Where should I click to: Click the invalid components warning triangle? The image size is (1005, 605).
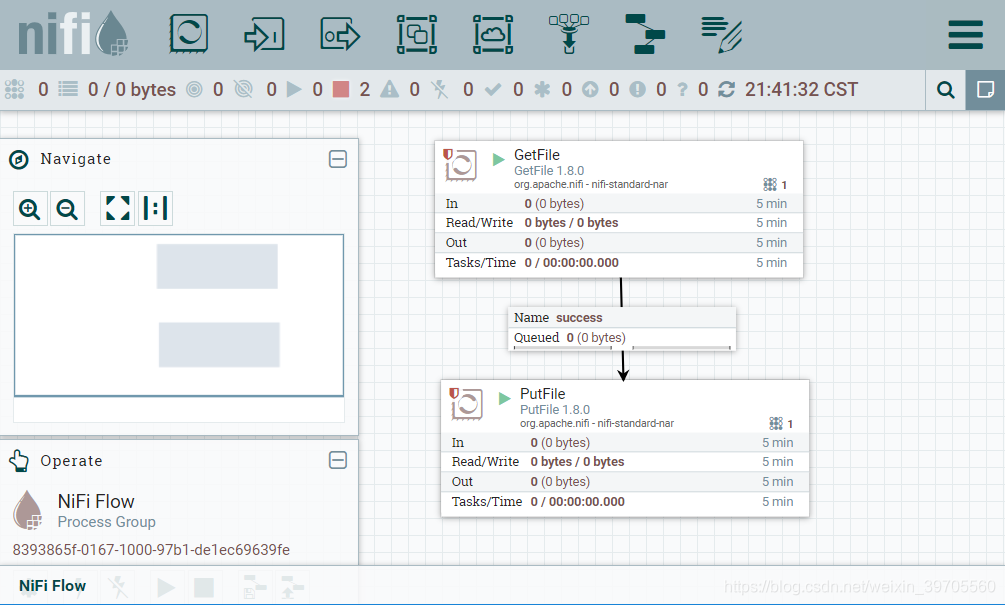point(389,89)
